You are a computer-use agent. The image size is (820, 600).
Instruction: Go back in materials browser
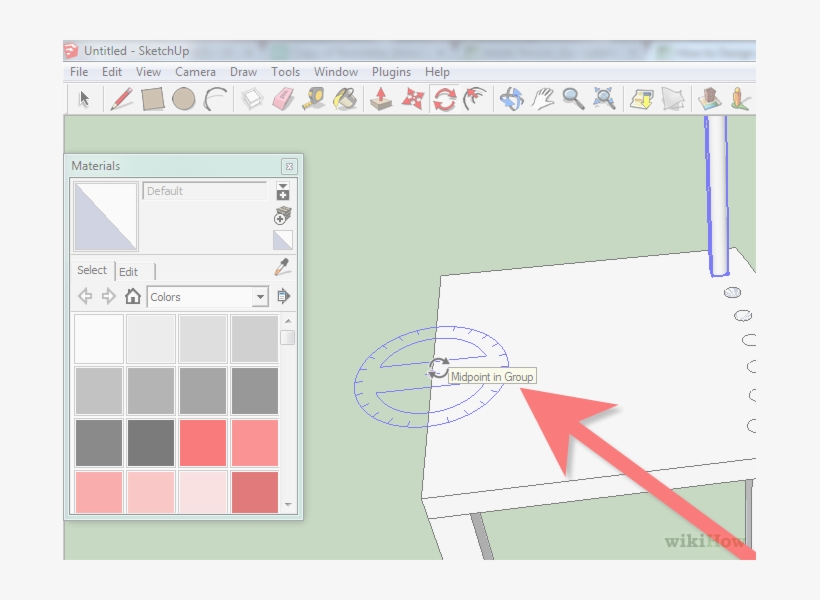(x=85, y=297)
